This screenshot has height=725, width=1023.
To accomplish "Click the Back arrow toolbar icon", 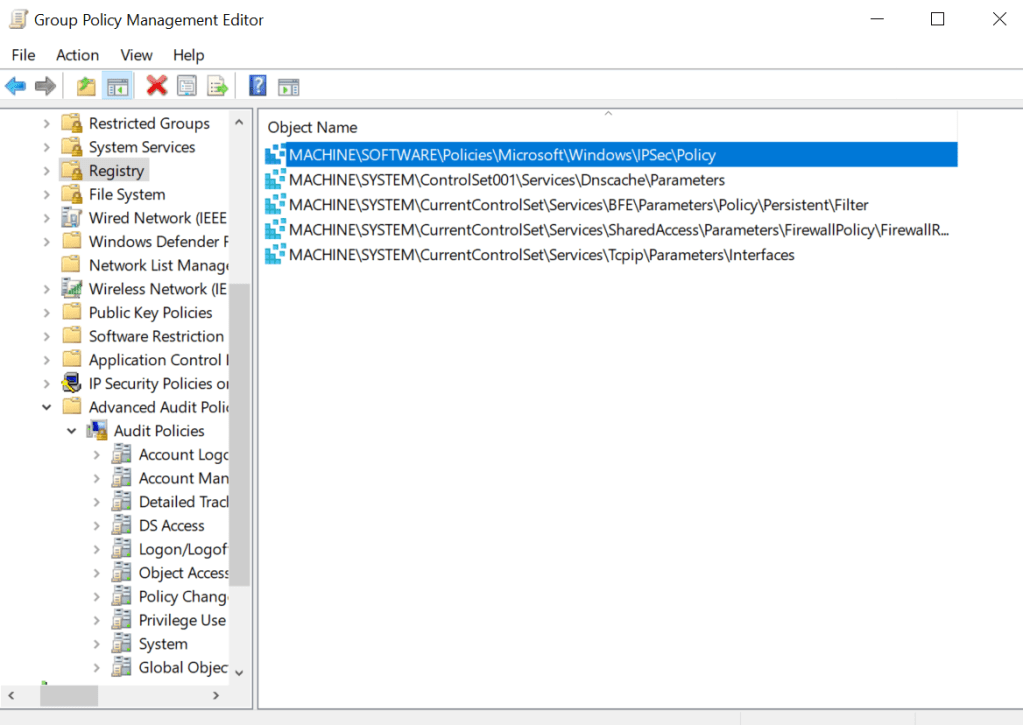I will coord(16,86).
